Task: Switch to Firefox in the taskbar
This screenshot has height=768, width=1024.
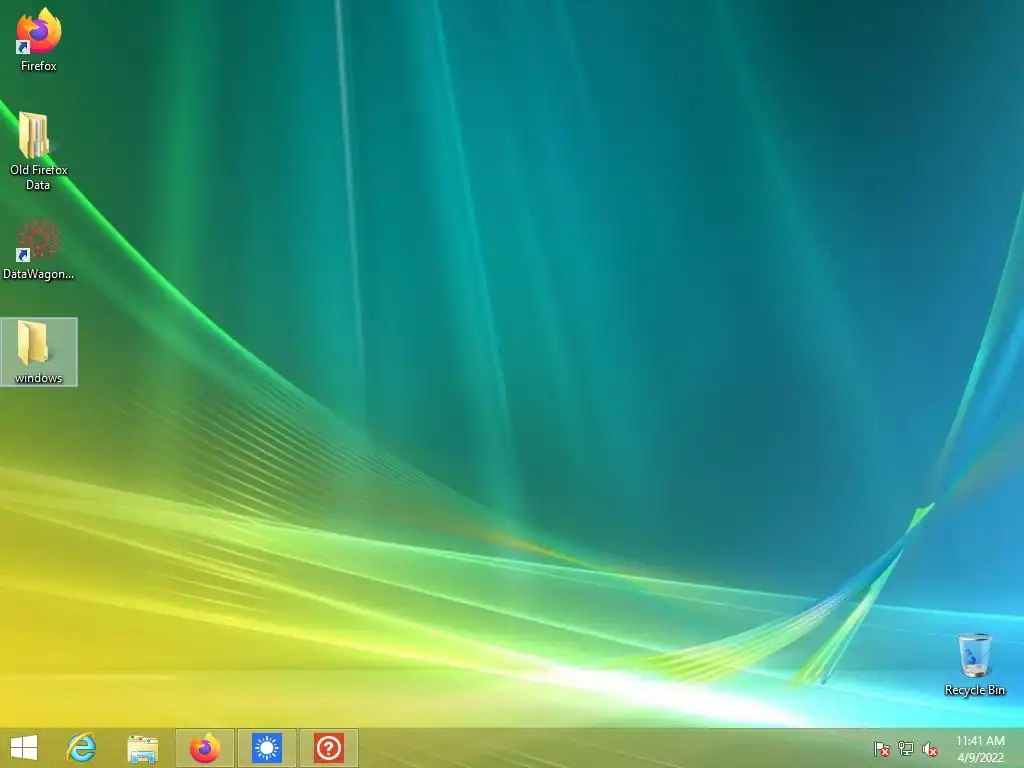Action: (204, 748)
